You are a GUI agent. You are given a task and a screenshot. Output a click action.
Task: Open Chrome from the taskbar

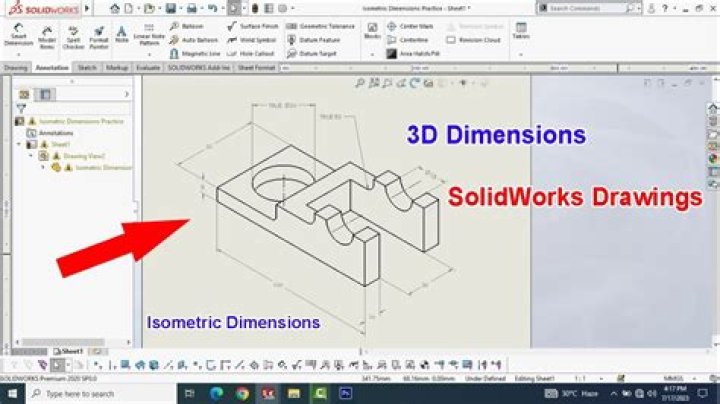coord(244,394)
